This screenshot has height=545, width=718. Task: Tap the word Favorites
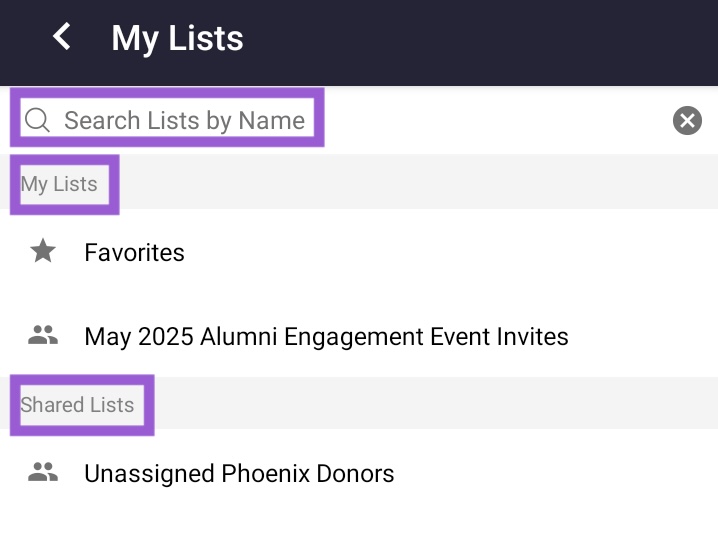[134, 252]
